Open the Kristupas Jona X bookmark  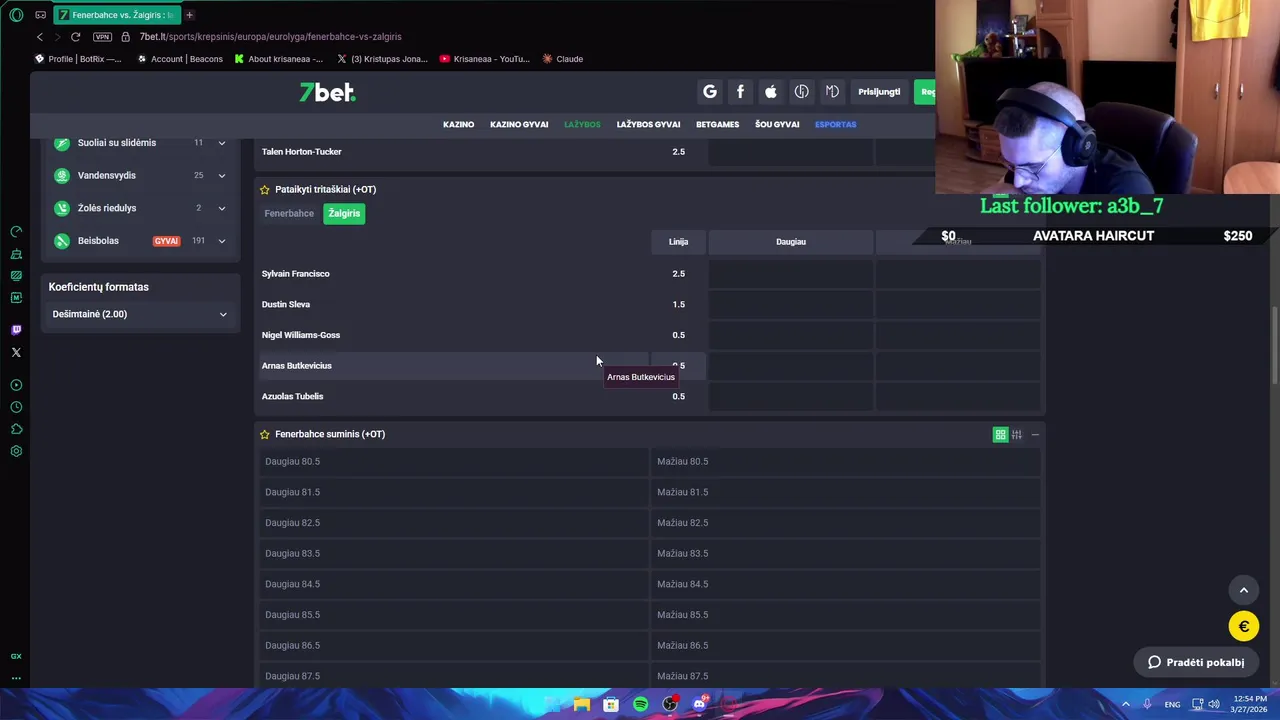pyautogui.click(x=383, y=59)
